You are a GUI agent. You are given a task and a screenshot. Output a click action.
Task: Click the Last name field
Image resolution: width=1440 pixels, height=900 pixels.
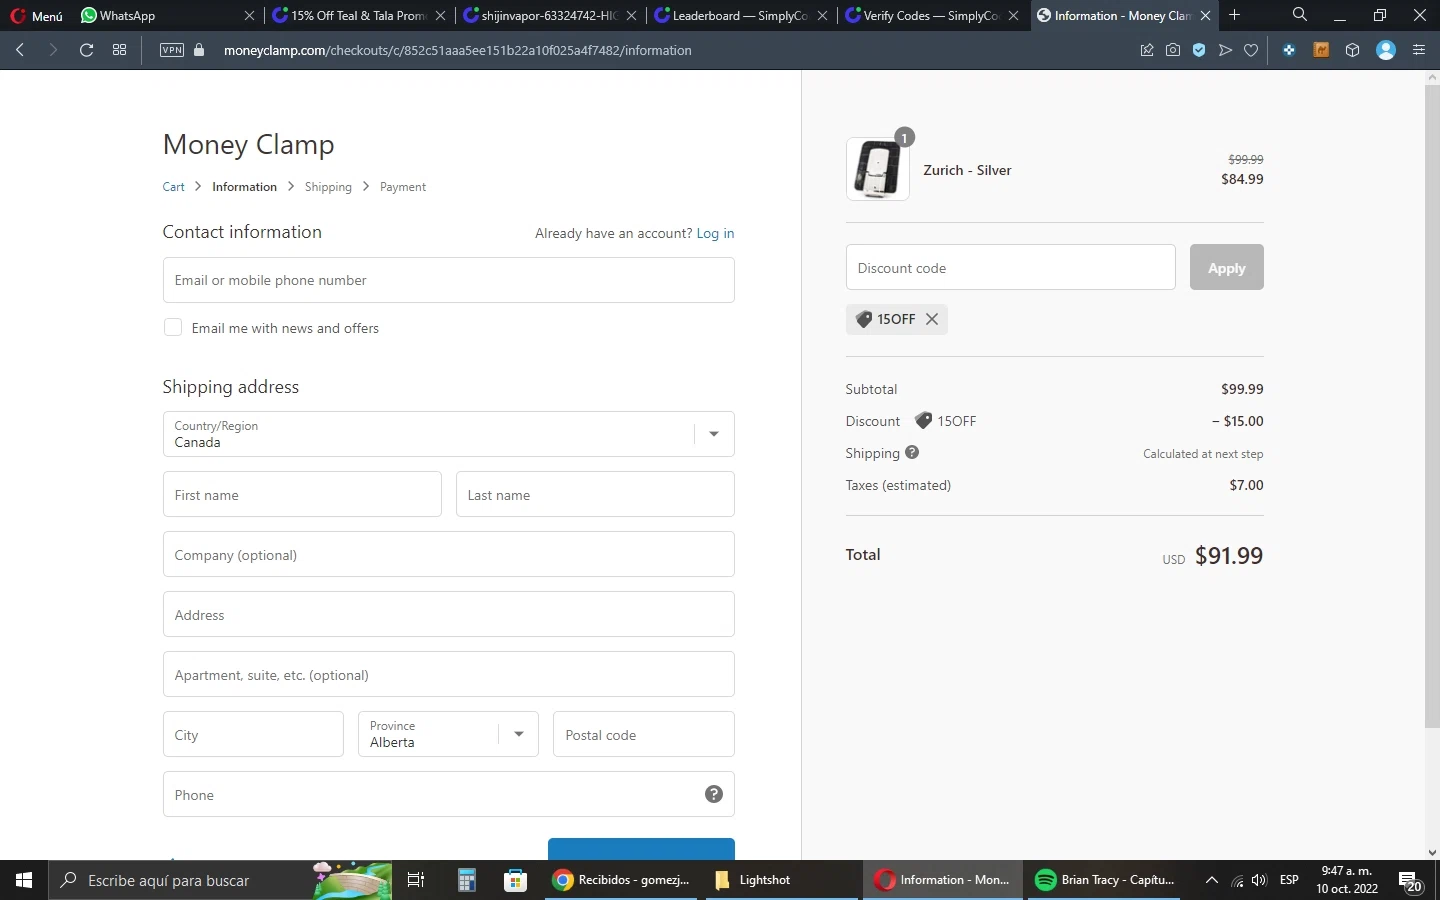tap(595, 494)
